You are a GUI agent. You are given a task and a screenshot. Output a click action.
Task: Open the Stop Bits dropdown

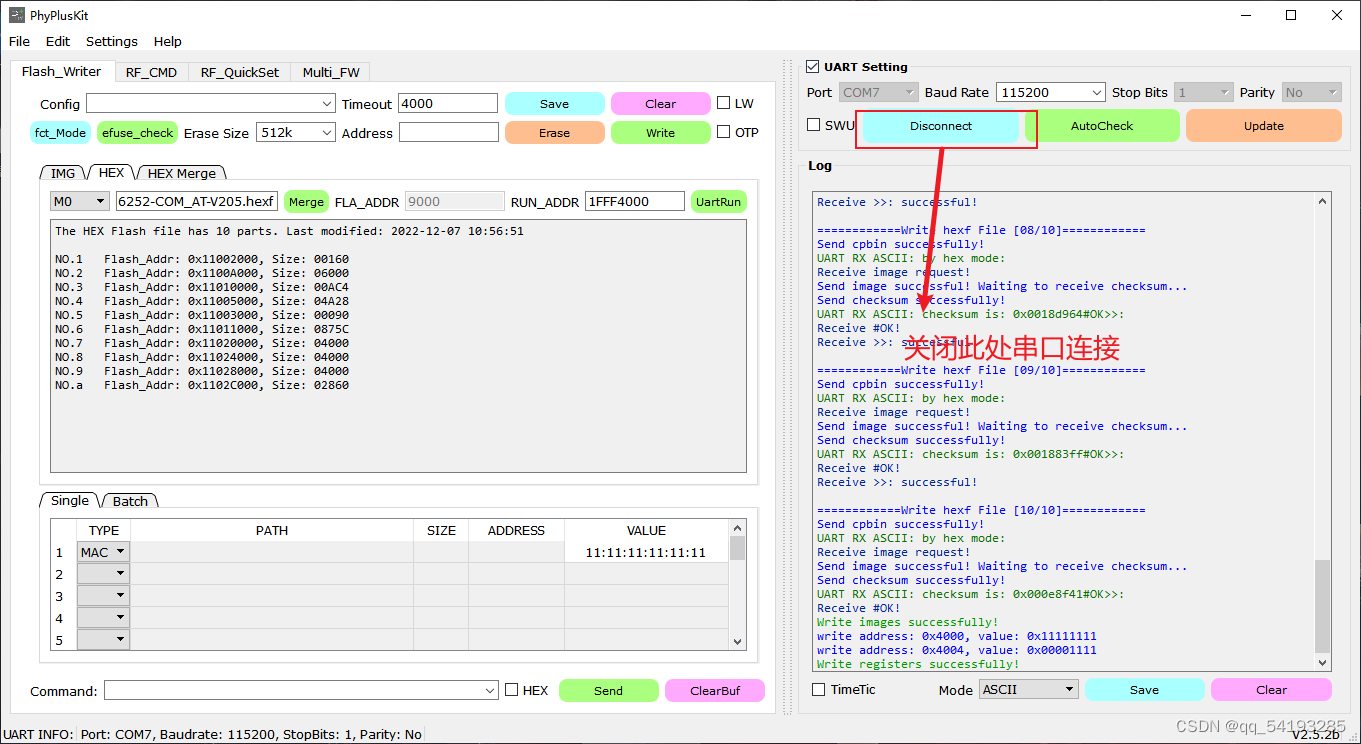1203,92
